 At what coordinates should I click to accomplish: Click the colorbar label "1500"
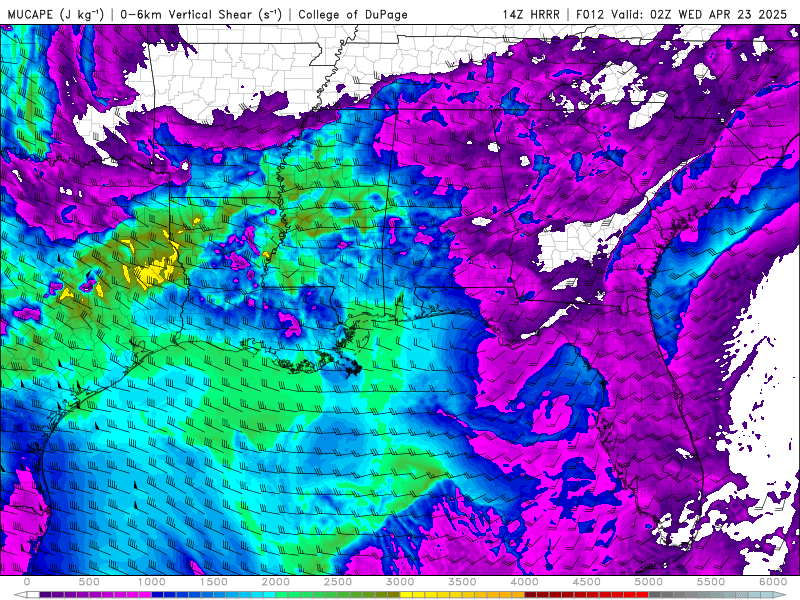point(214,582)
